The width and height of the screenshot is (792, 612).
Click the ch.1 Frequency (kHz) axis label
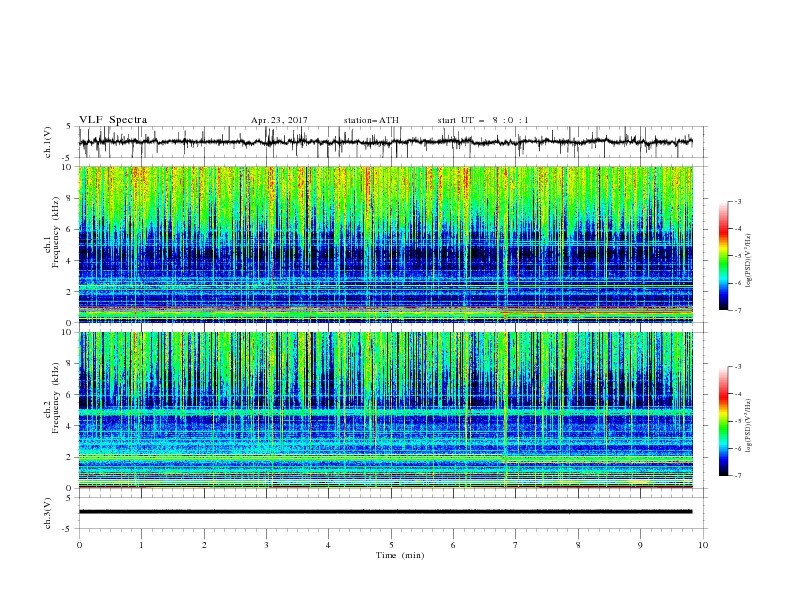pyautogui.click(x=52, y=244)
